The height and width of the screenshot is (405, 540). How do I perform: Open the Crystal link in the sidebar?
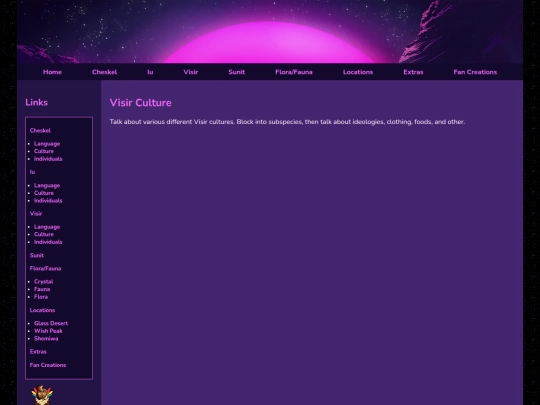[x=43, y=281]
